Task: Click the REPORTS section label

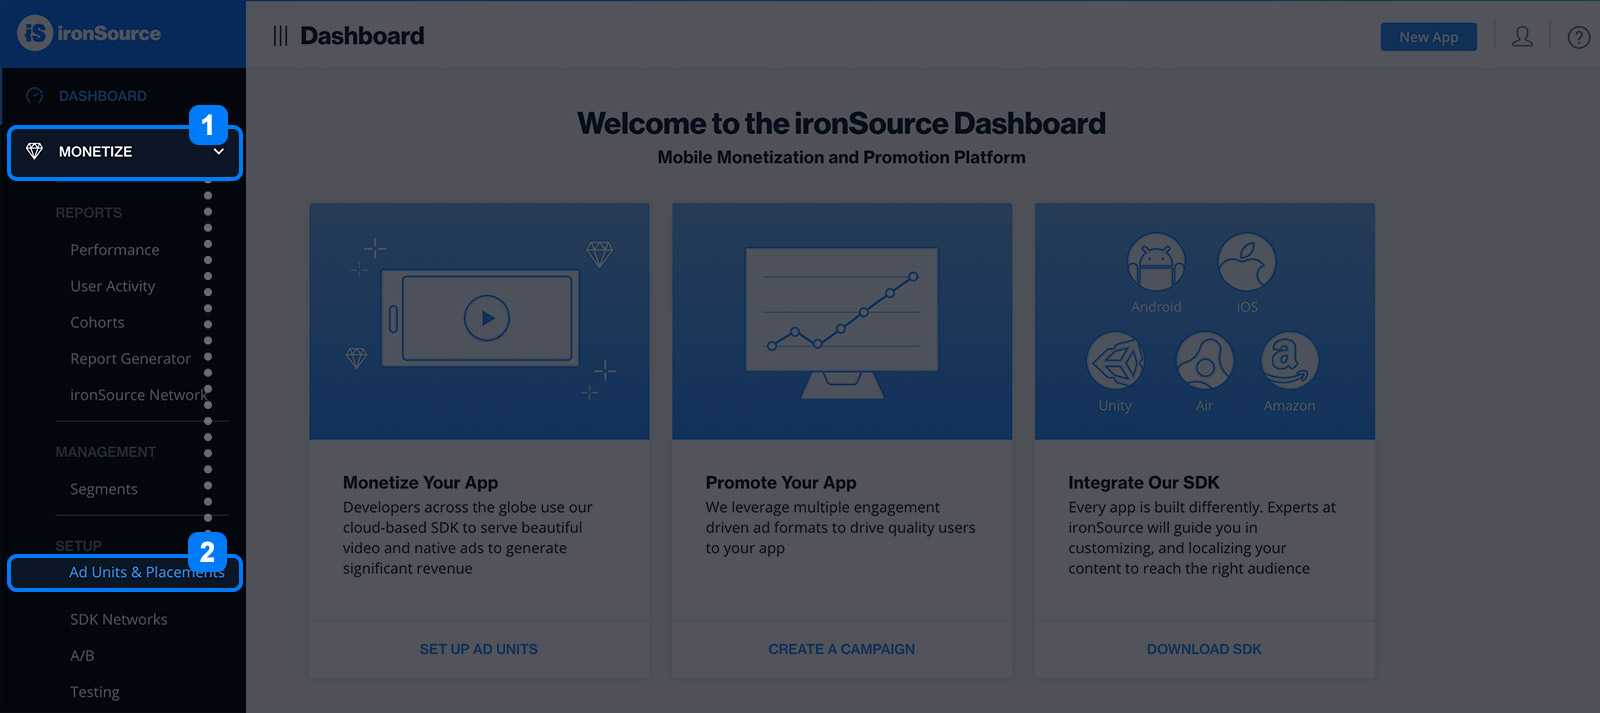Action: (x=88, y=213)
